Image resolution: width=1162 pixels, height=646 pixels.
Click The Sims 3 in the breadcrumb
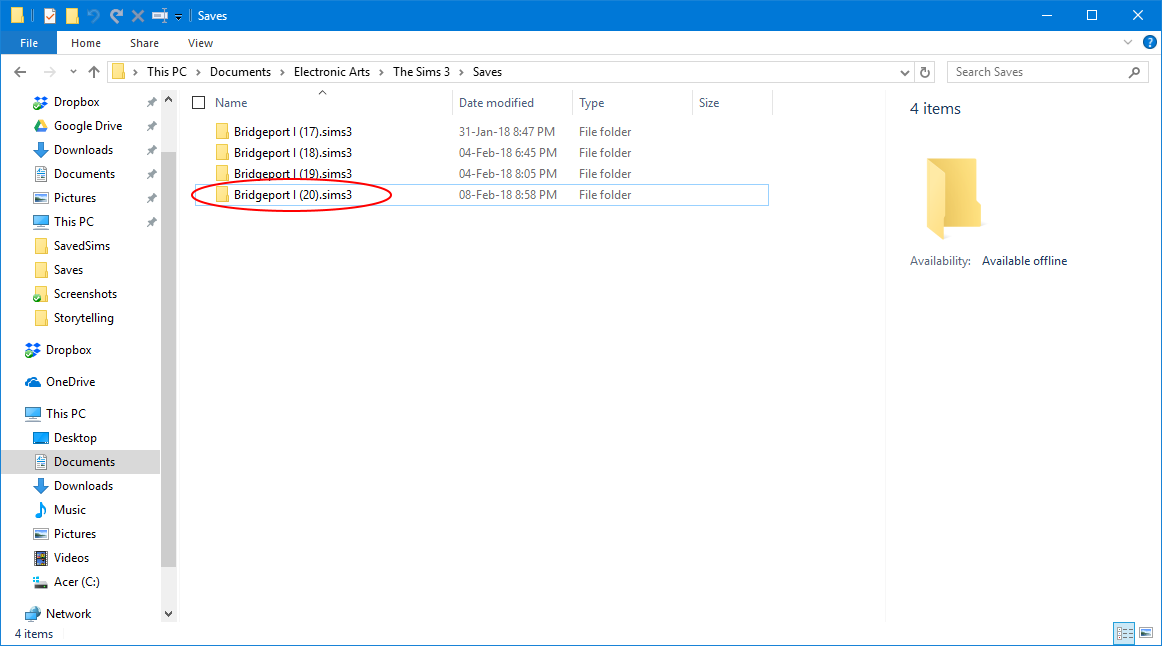[x=421, y=72]
